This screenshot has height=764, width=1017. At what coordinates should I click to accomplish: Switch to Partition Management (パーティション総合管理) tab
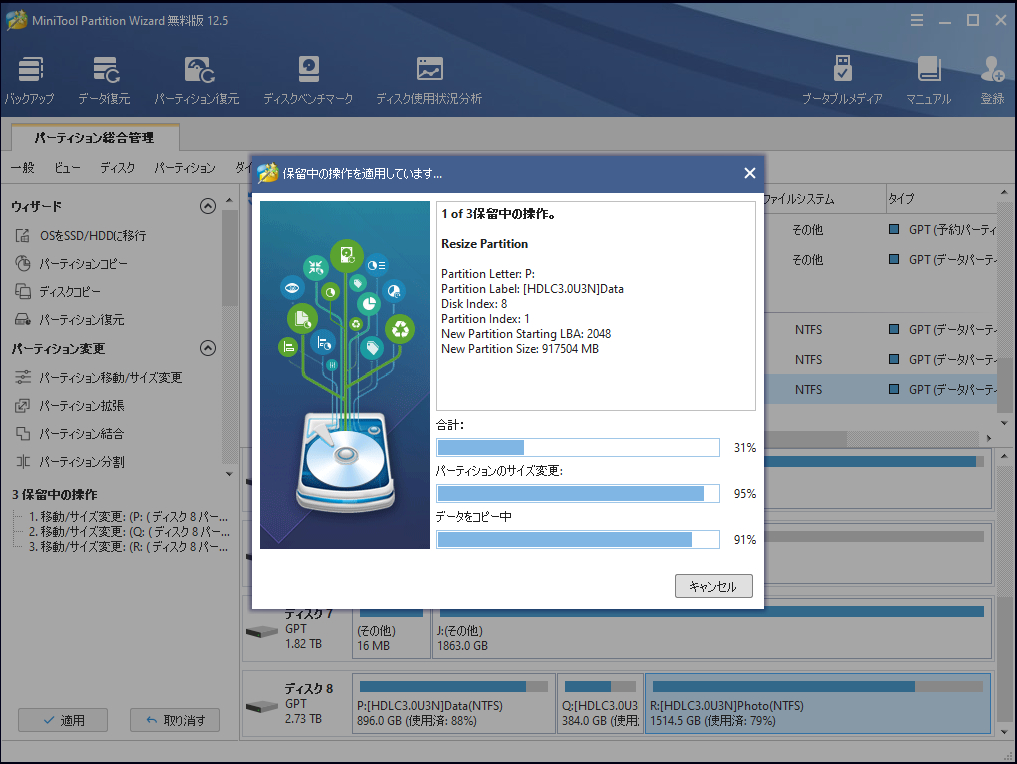pyautogui.click(x=95, y=137)
